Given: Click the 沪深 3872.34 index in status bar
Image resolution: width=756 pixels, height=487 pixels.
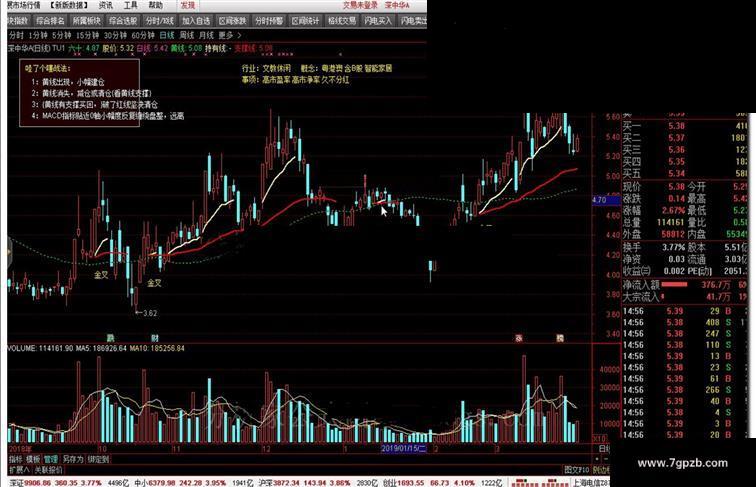Looking at the screenshot, I should 304,483.
